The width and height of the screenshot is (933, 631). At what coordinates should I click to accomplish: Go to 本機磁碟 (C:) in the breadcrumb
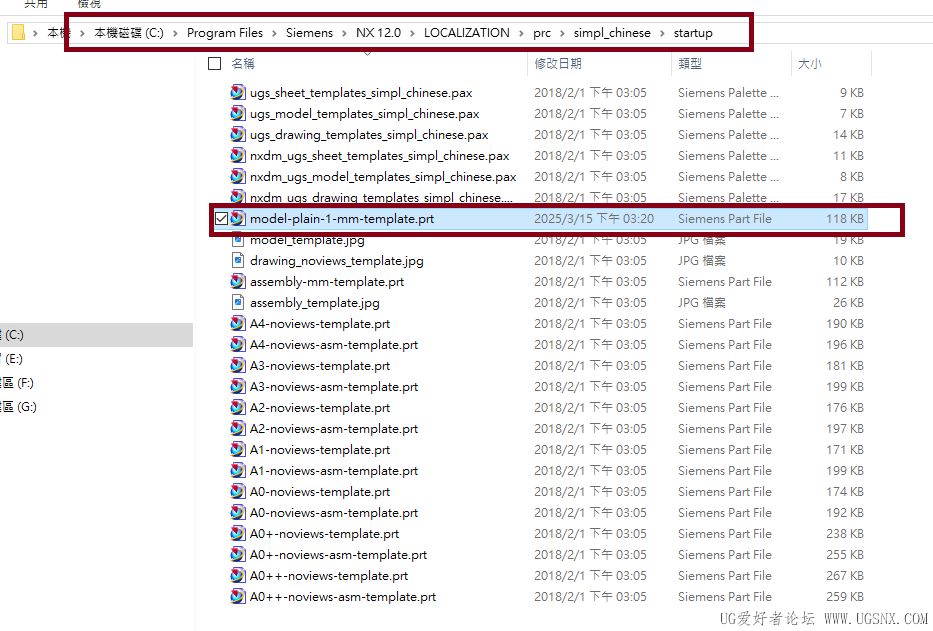click(x=129, y=33)
